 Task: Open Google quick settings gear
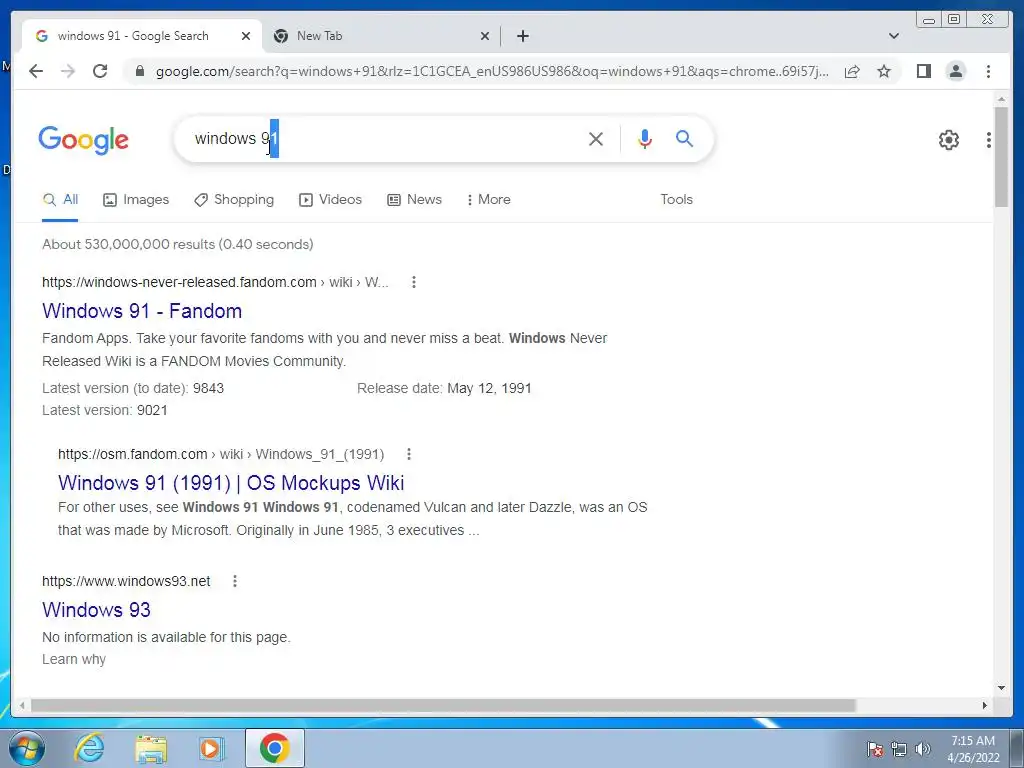click(948, 139)
